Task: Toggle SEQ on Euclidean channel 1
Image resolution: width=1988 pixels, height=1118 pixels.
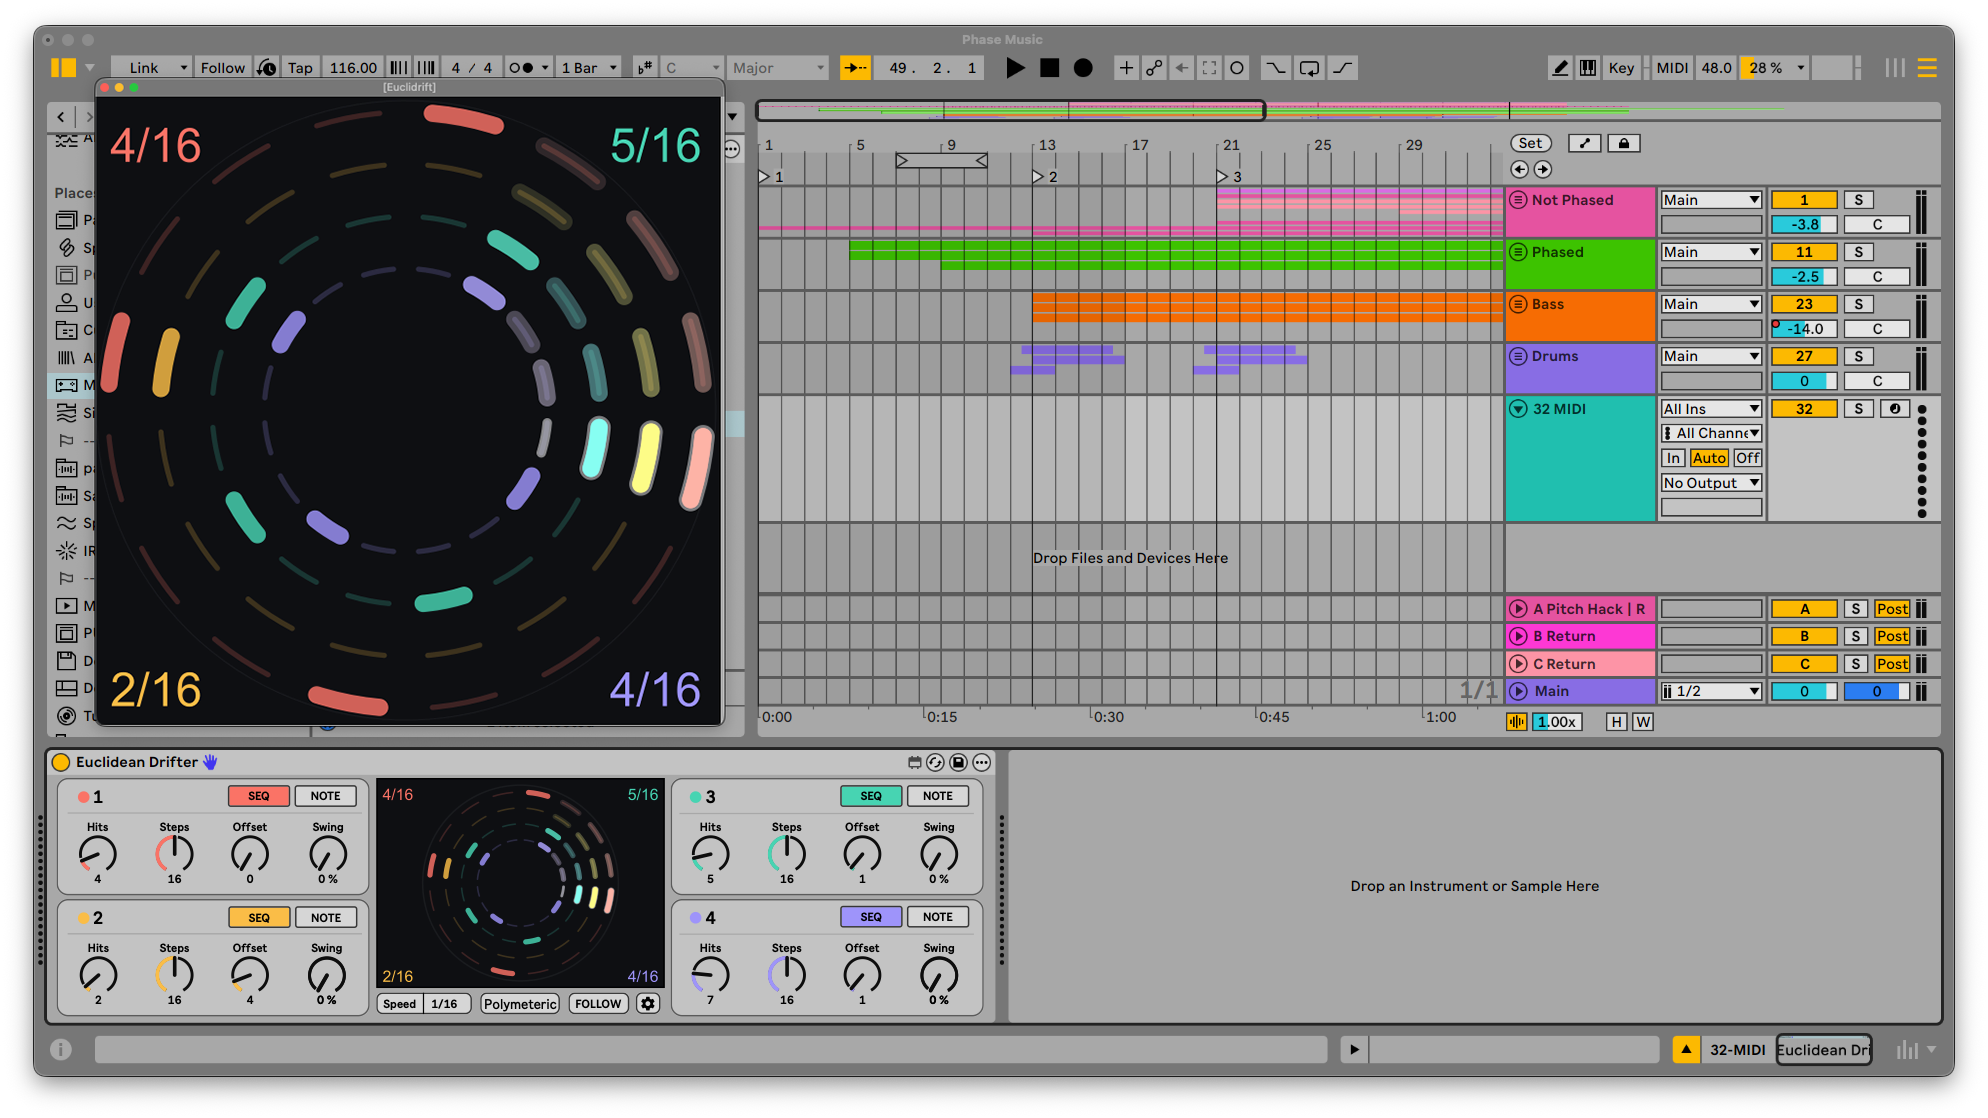Action: (259, 796)
